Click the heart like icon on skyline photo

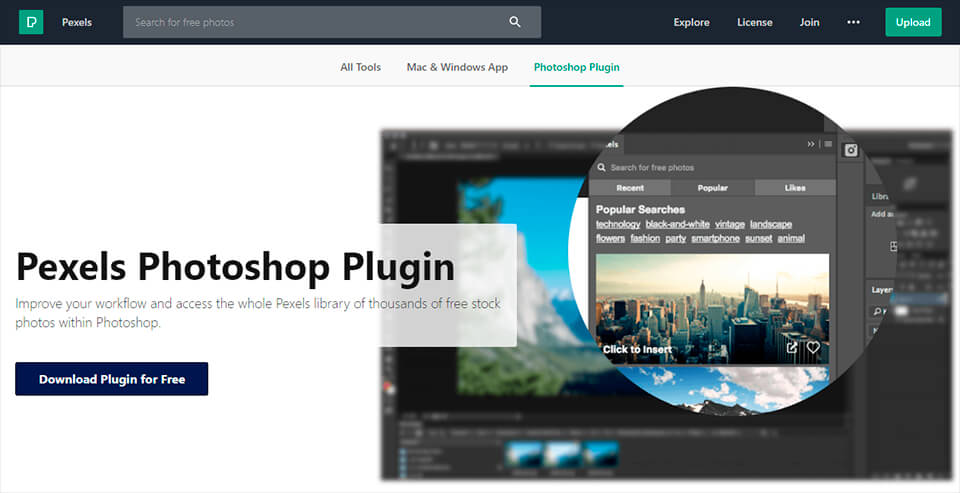point(813,347)
